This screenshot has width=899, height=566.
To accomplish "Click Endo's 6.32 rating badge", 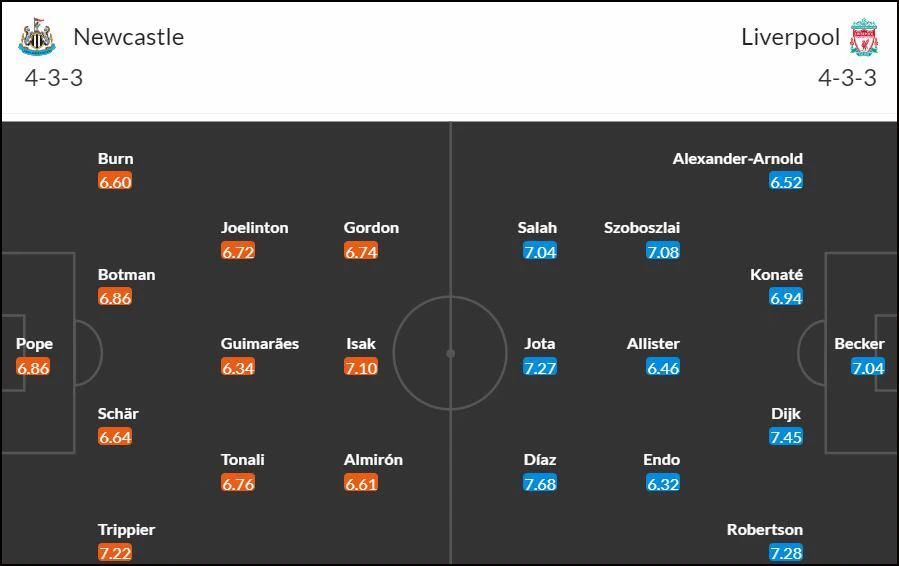I will point(663,483).
